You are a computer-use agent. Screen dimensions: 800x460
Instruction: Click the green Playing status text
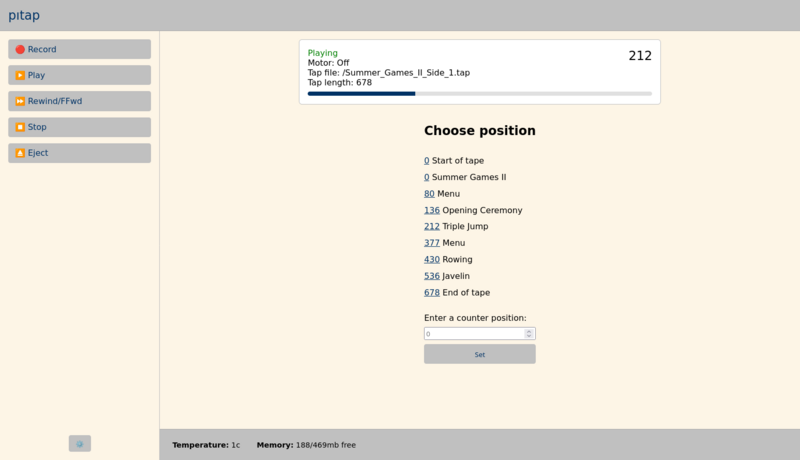[x=322, y=53]
